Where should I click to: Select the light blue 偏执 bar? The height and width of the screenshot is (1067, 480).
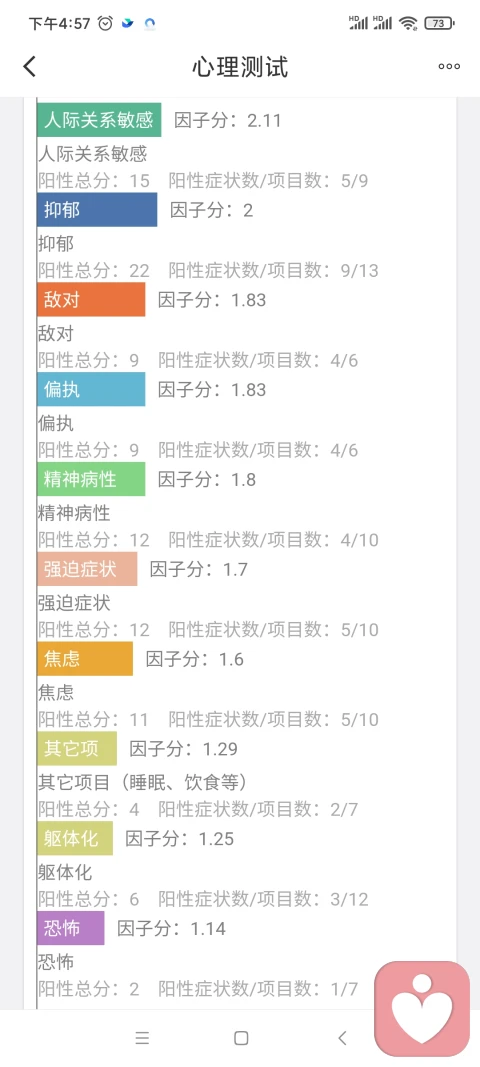[91, 389]
